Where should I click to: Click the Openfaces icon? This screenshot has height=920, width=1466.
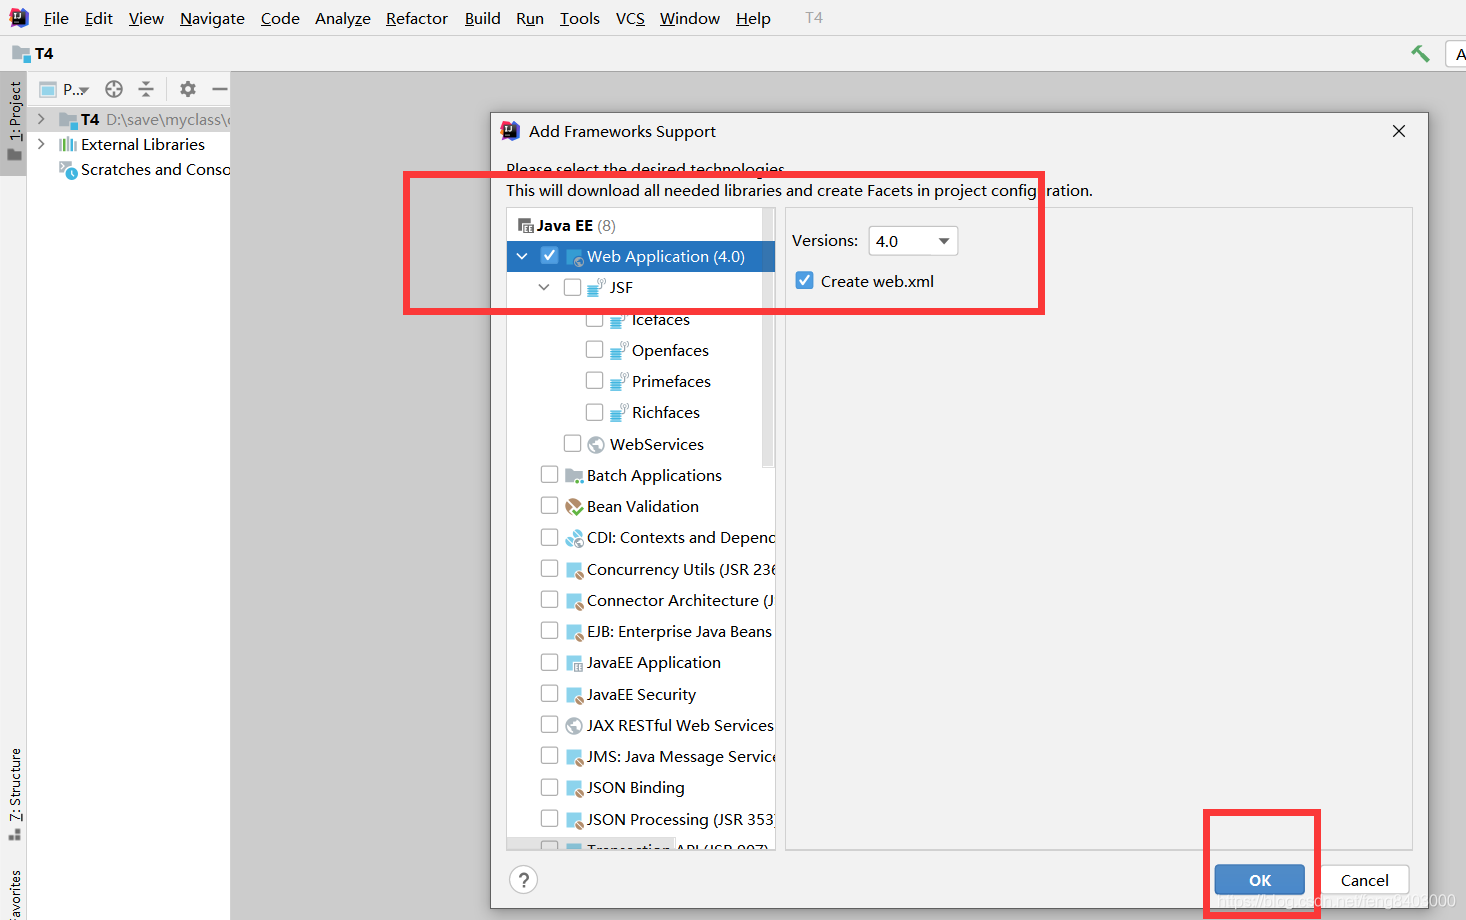coord(619,350)
